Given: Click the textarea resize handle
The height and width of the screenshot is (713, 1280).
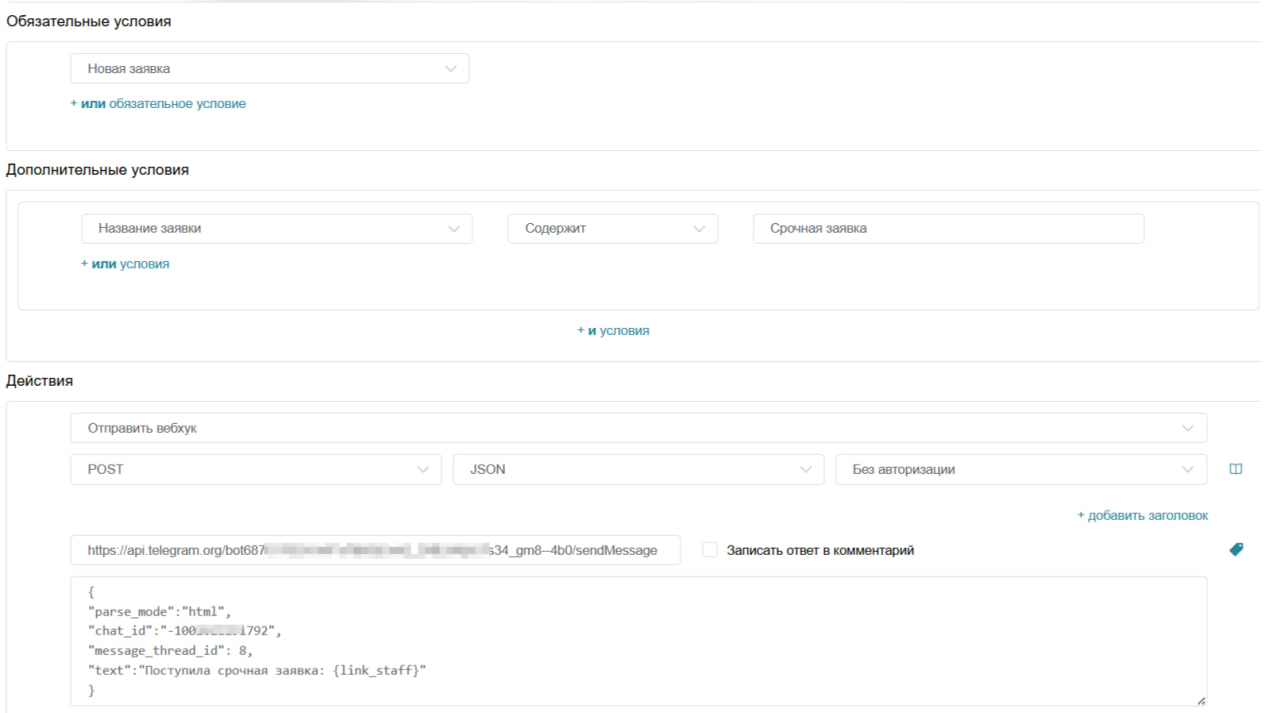Looking at the screenshot, I should coord(1200,701).
